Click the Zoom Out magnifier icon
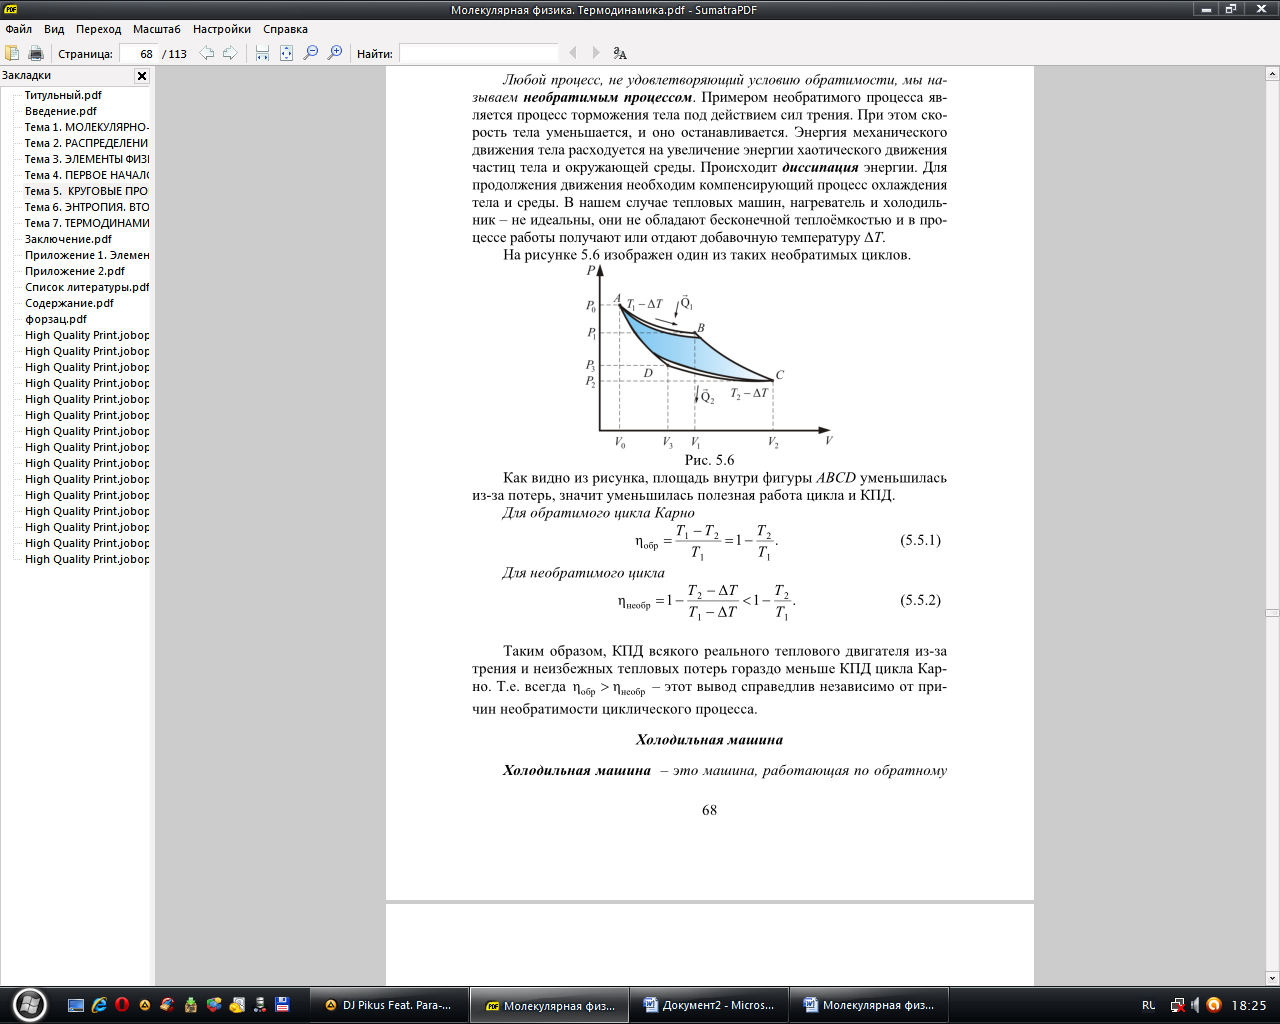The image size is (1280, 1024). (311, 53)
